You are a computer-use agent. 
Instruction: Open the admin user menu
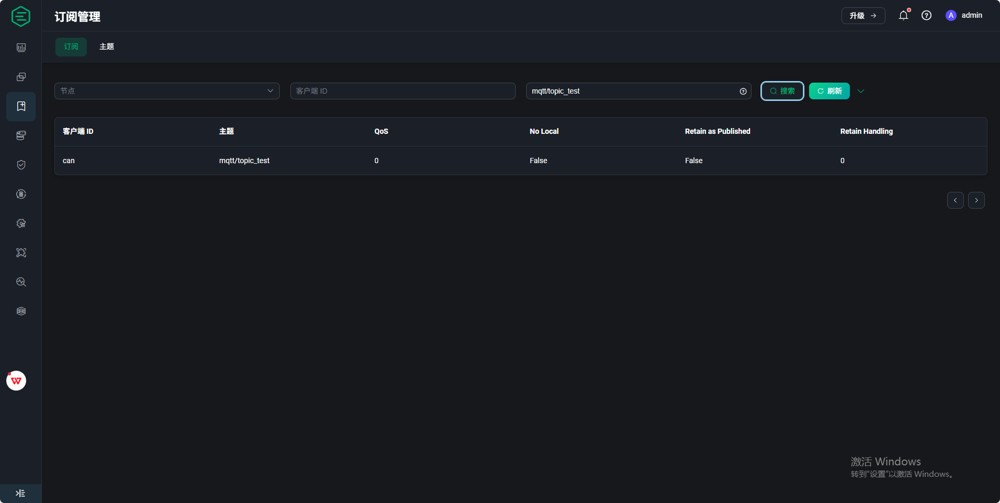coord(964,15)
